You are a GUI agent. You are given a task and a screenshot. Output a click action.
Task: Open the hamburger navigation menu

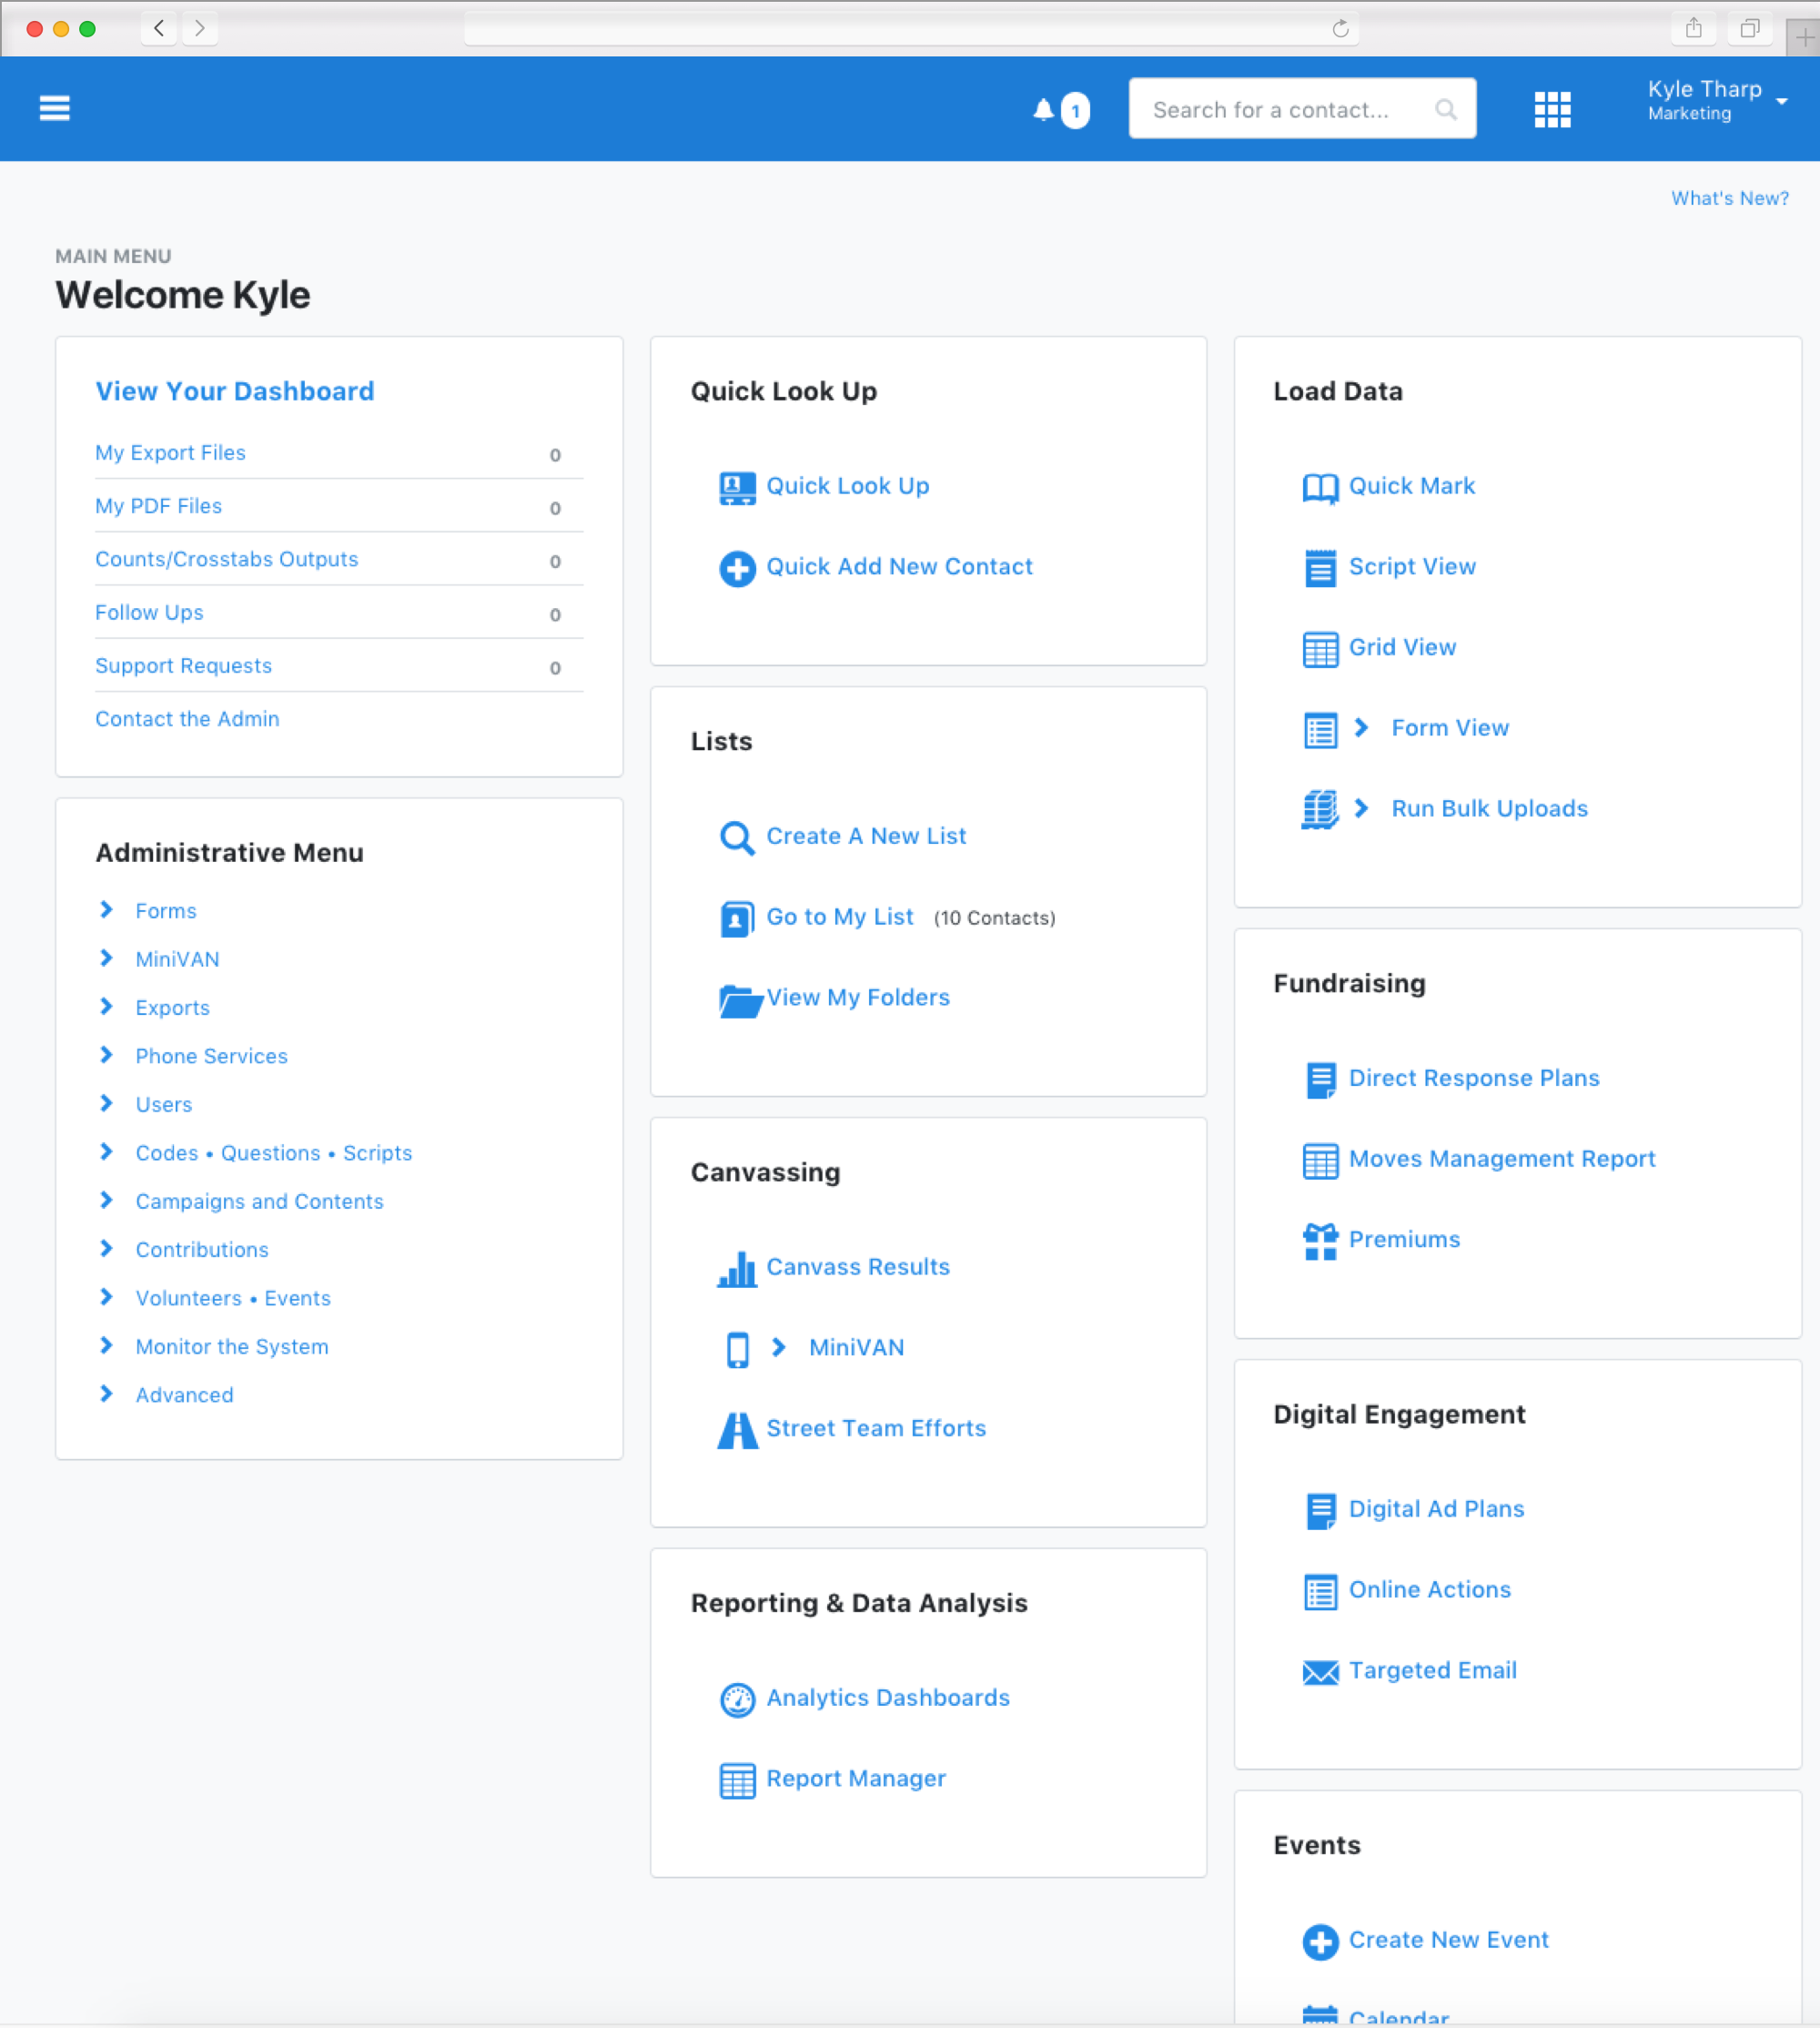pyautogui.click(x=54, y=108)
